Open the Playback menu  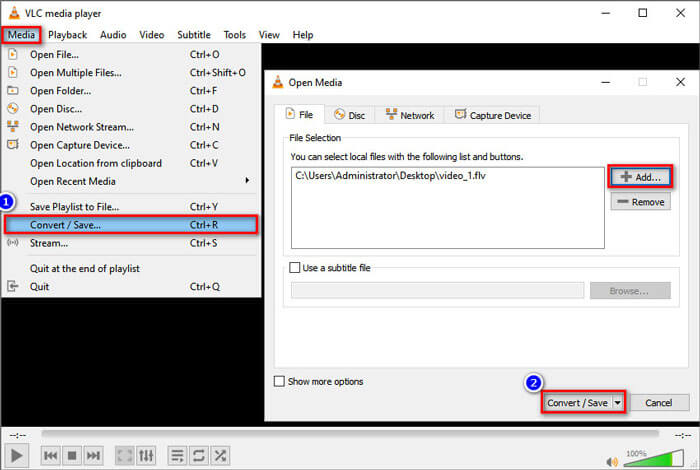(x=67, y=35)
